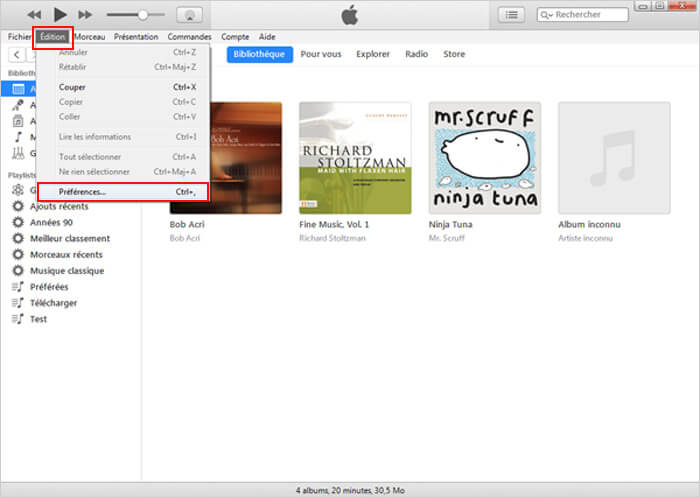This screenshot has width=700, height=498.
Task: Click the gear icon beside Musique classique
Action: point(18,270)
